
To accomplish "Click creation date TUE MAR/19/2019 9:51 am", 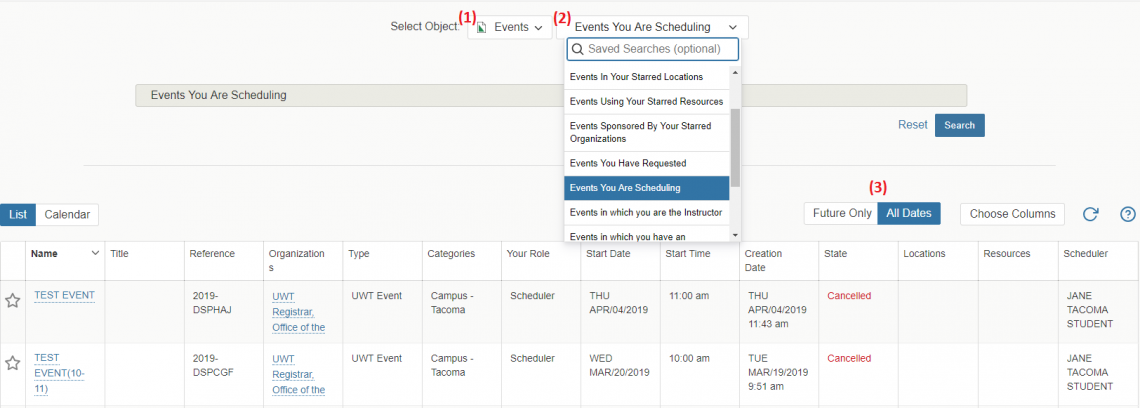I will (x=778, y=372).
